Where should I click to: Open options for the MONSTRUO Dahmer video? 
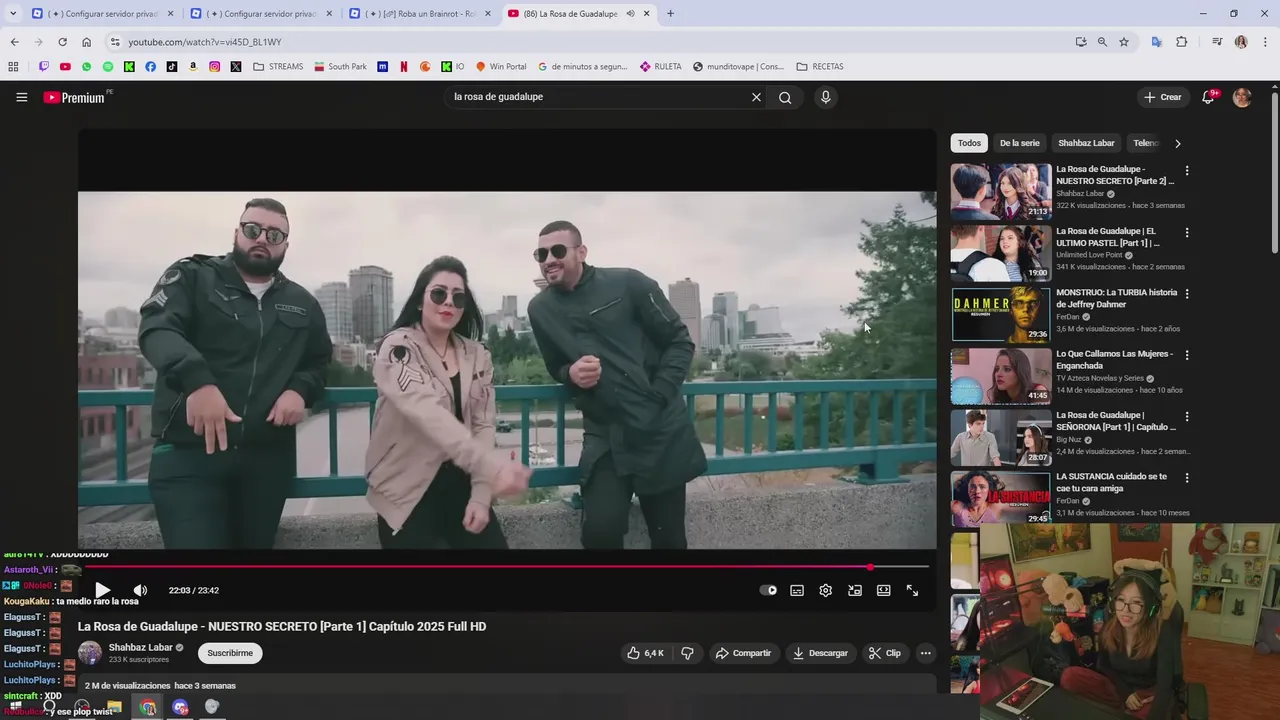tap(1187, 294)
